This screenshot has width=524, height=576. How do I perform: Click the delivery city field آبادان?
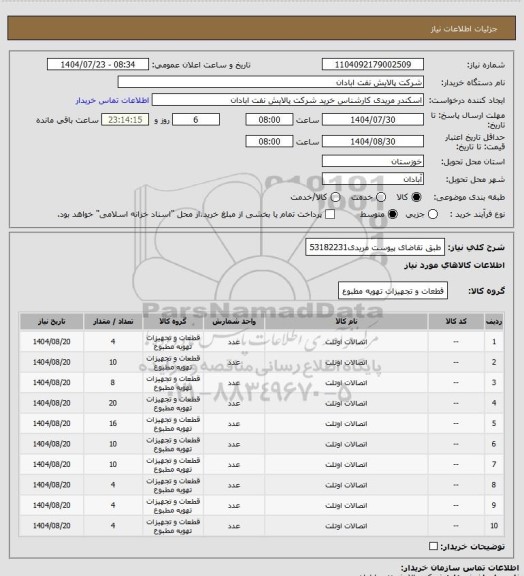[373, 179]
